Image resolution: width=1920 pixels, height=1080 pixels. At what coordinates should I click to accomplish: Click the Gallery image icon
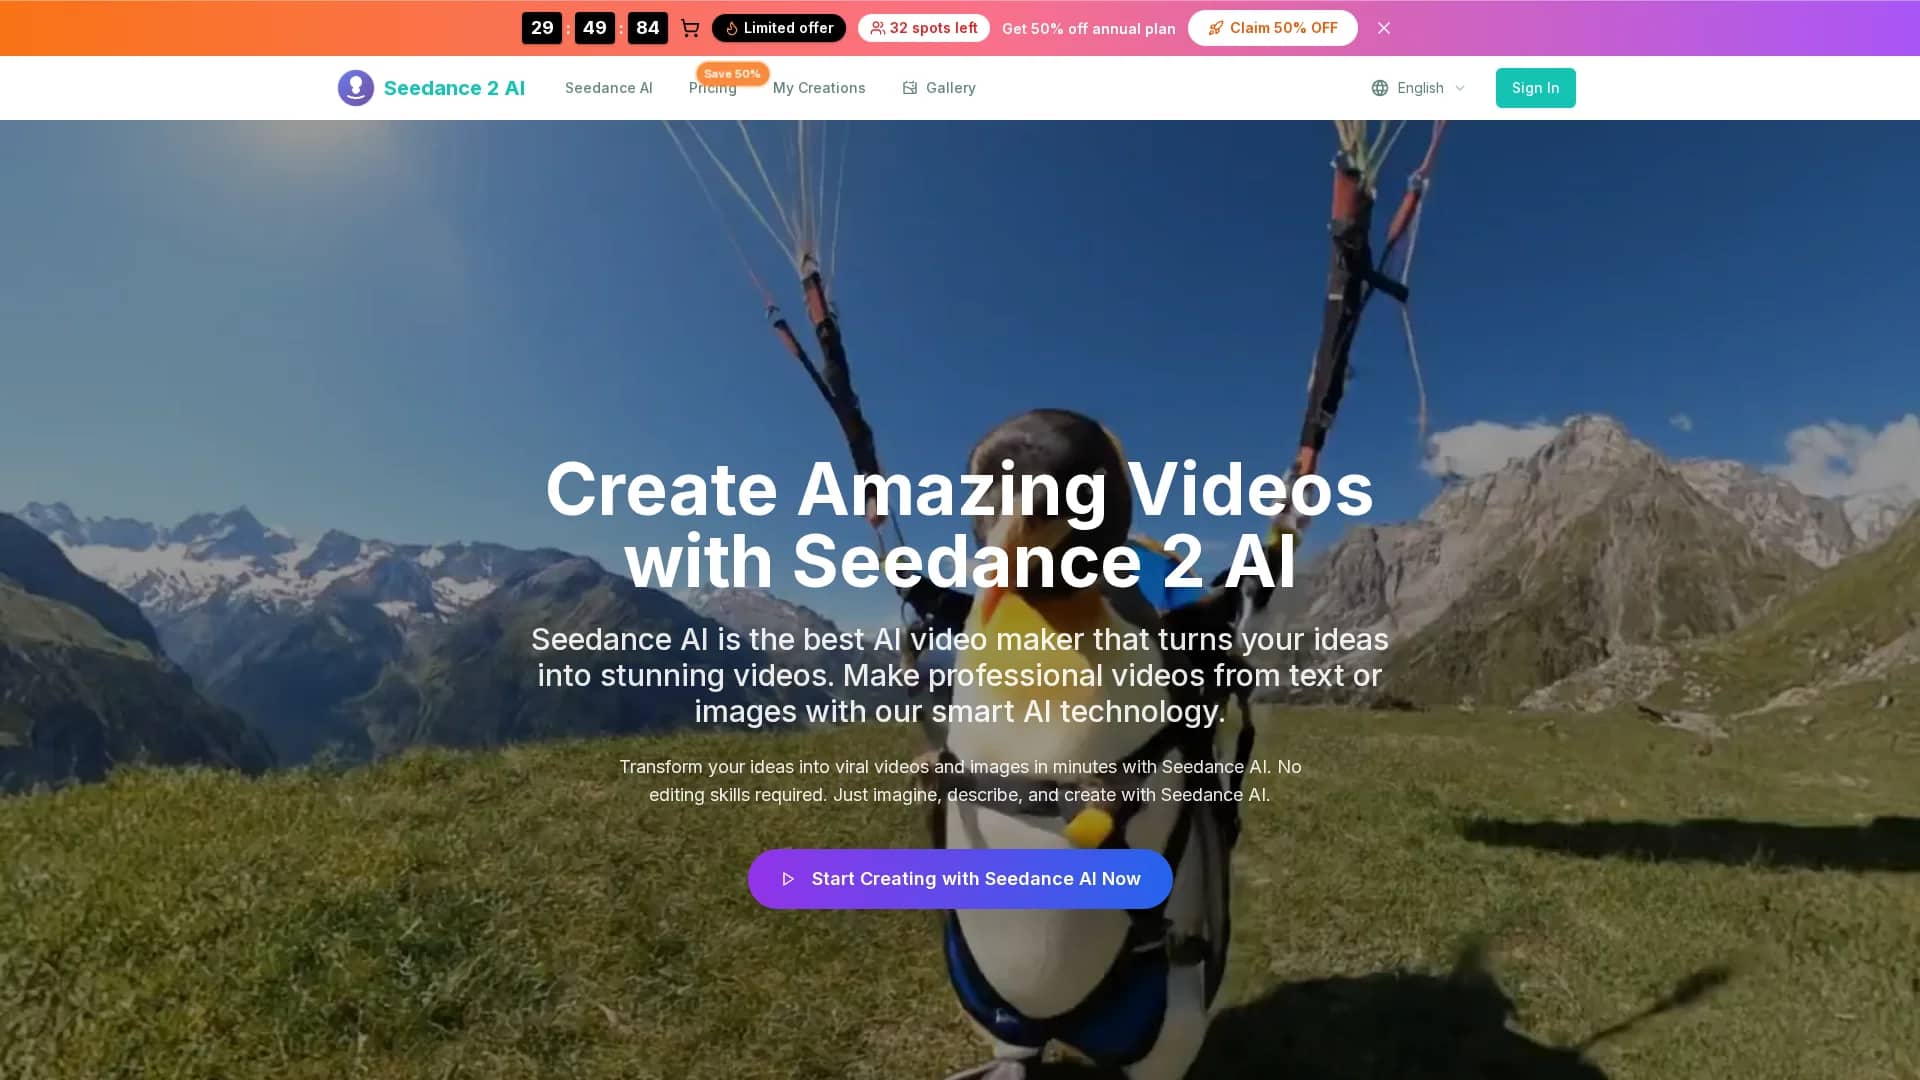910,88
